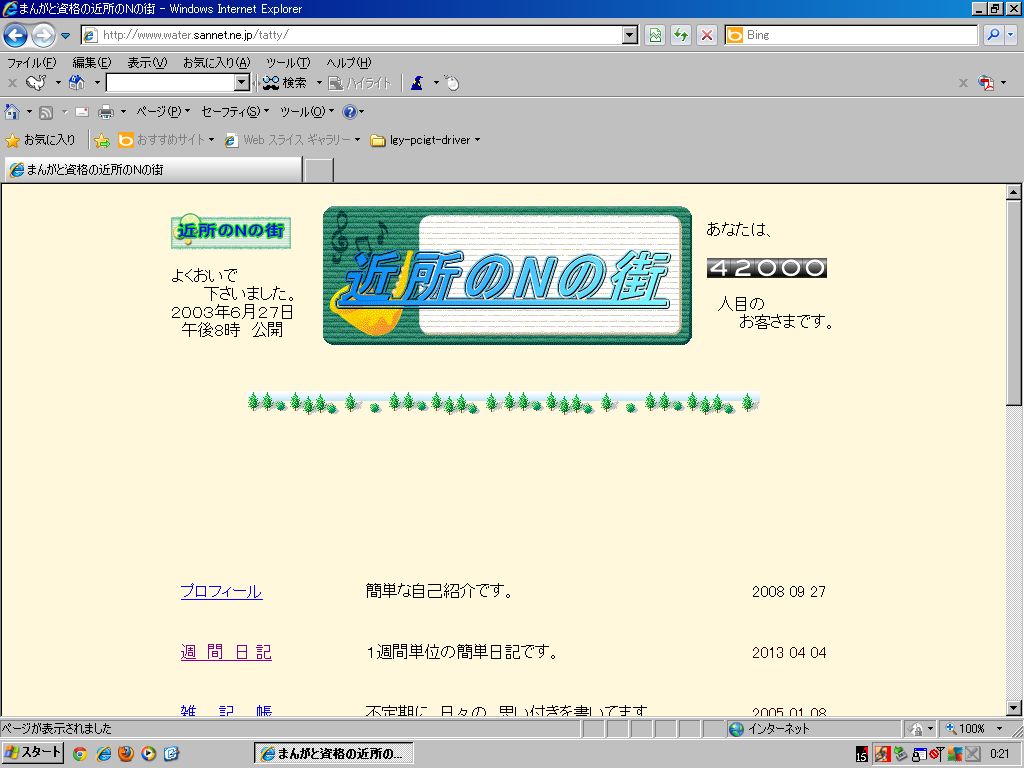Click the Read Mail envelope icon

[82, 112]
